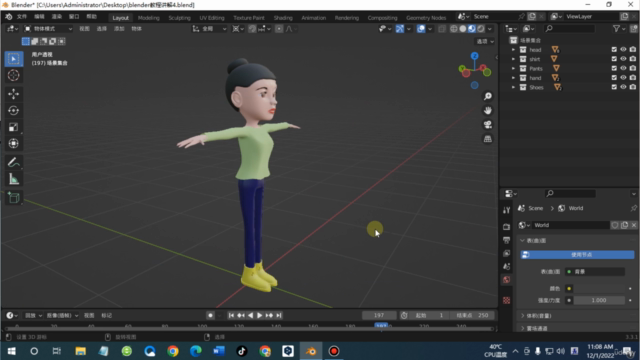Select the Select Box tool
Viewport: 640px width, 360px height.
(13, 59)
